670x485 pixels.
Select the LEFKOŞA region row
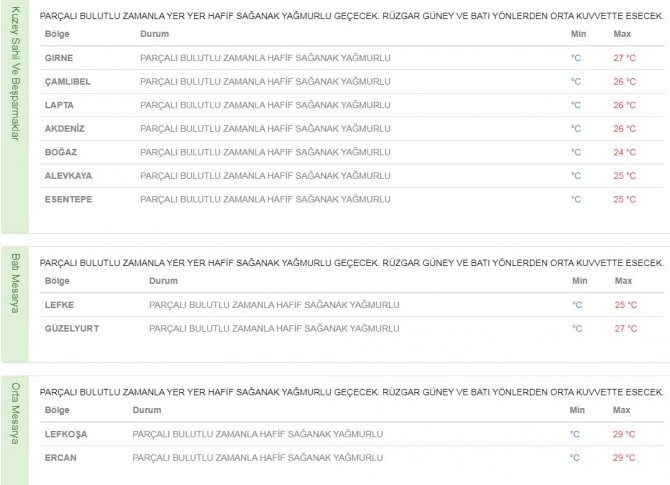(67, 434)
